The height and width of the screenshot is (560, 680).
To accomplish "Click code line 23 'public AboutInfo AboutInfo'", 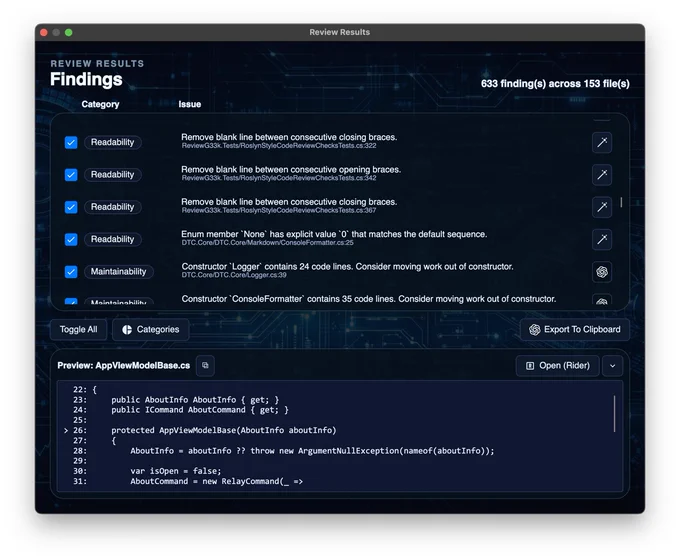I will tap(195, 400).
